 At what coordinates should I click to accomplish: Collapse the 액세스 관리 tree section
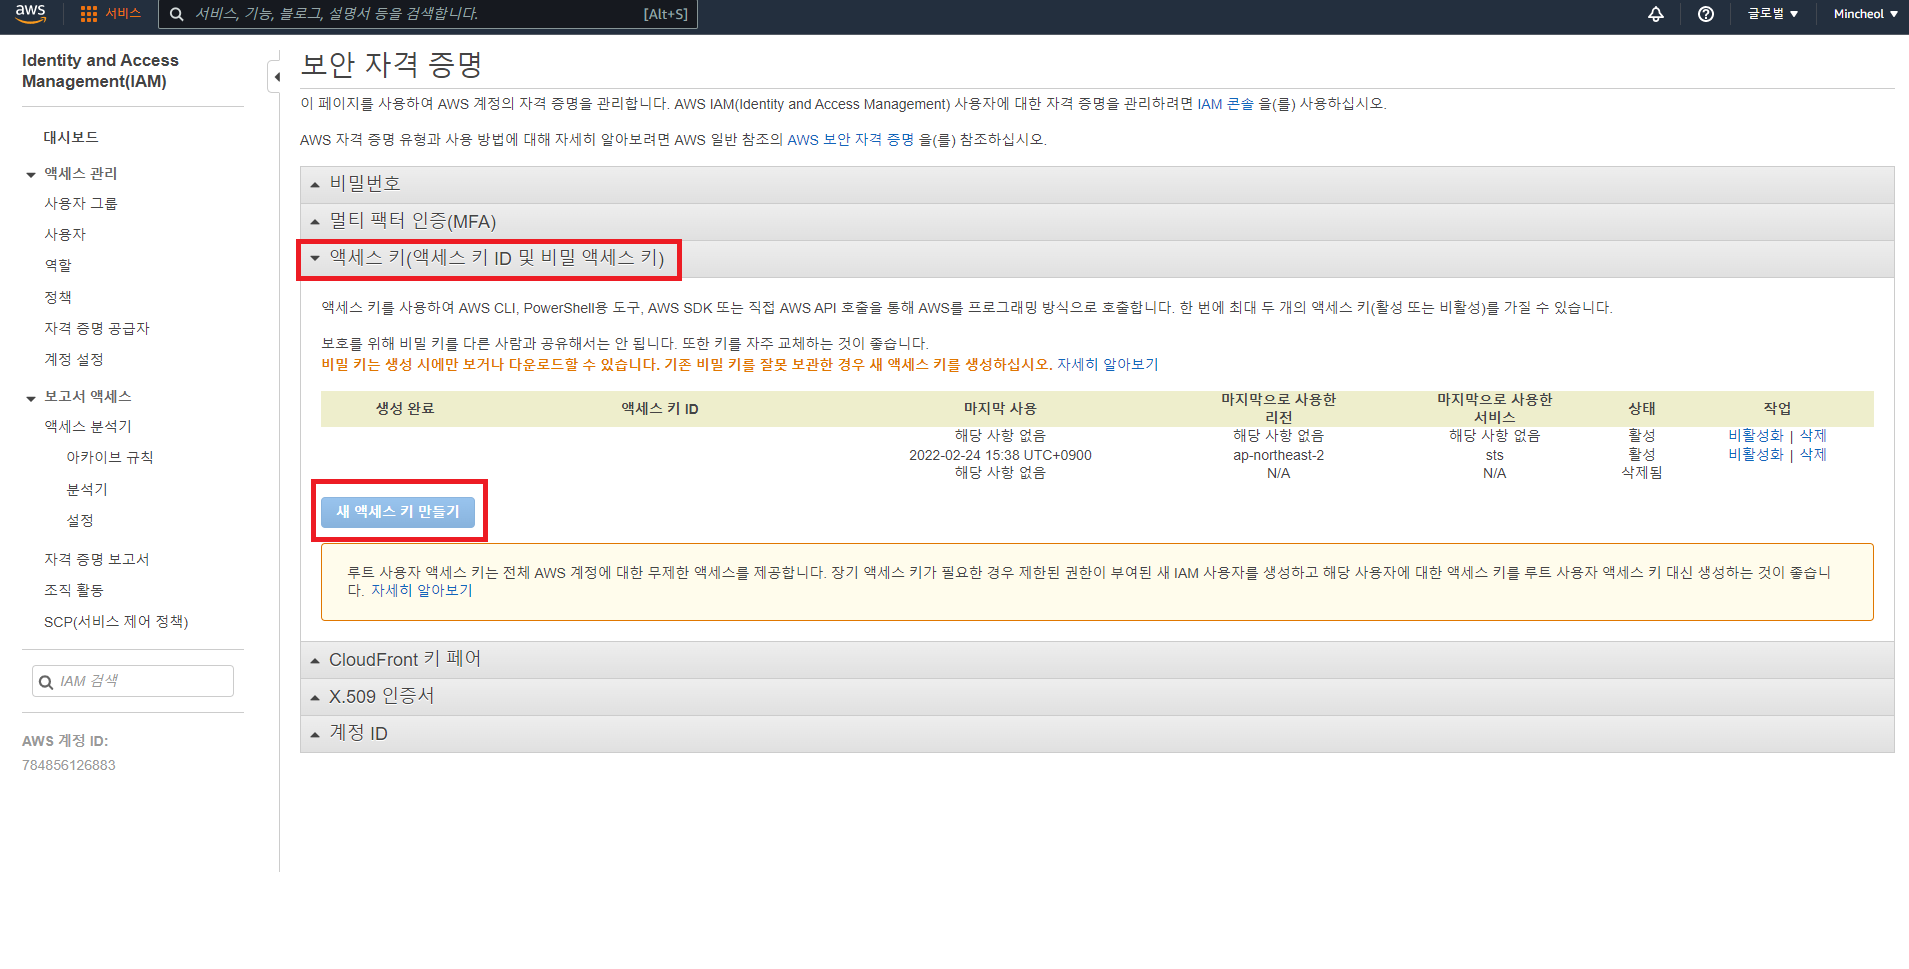(31, 175)
